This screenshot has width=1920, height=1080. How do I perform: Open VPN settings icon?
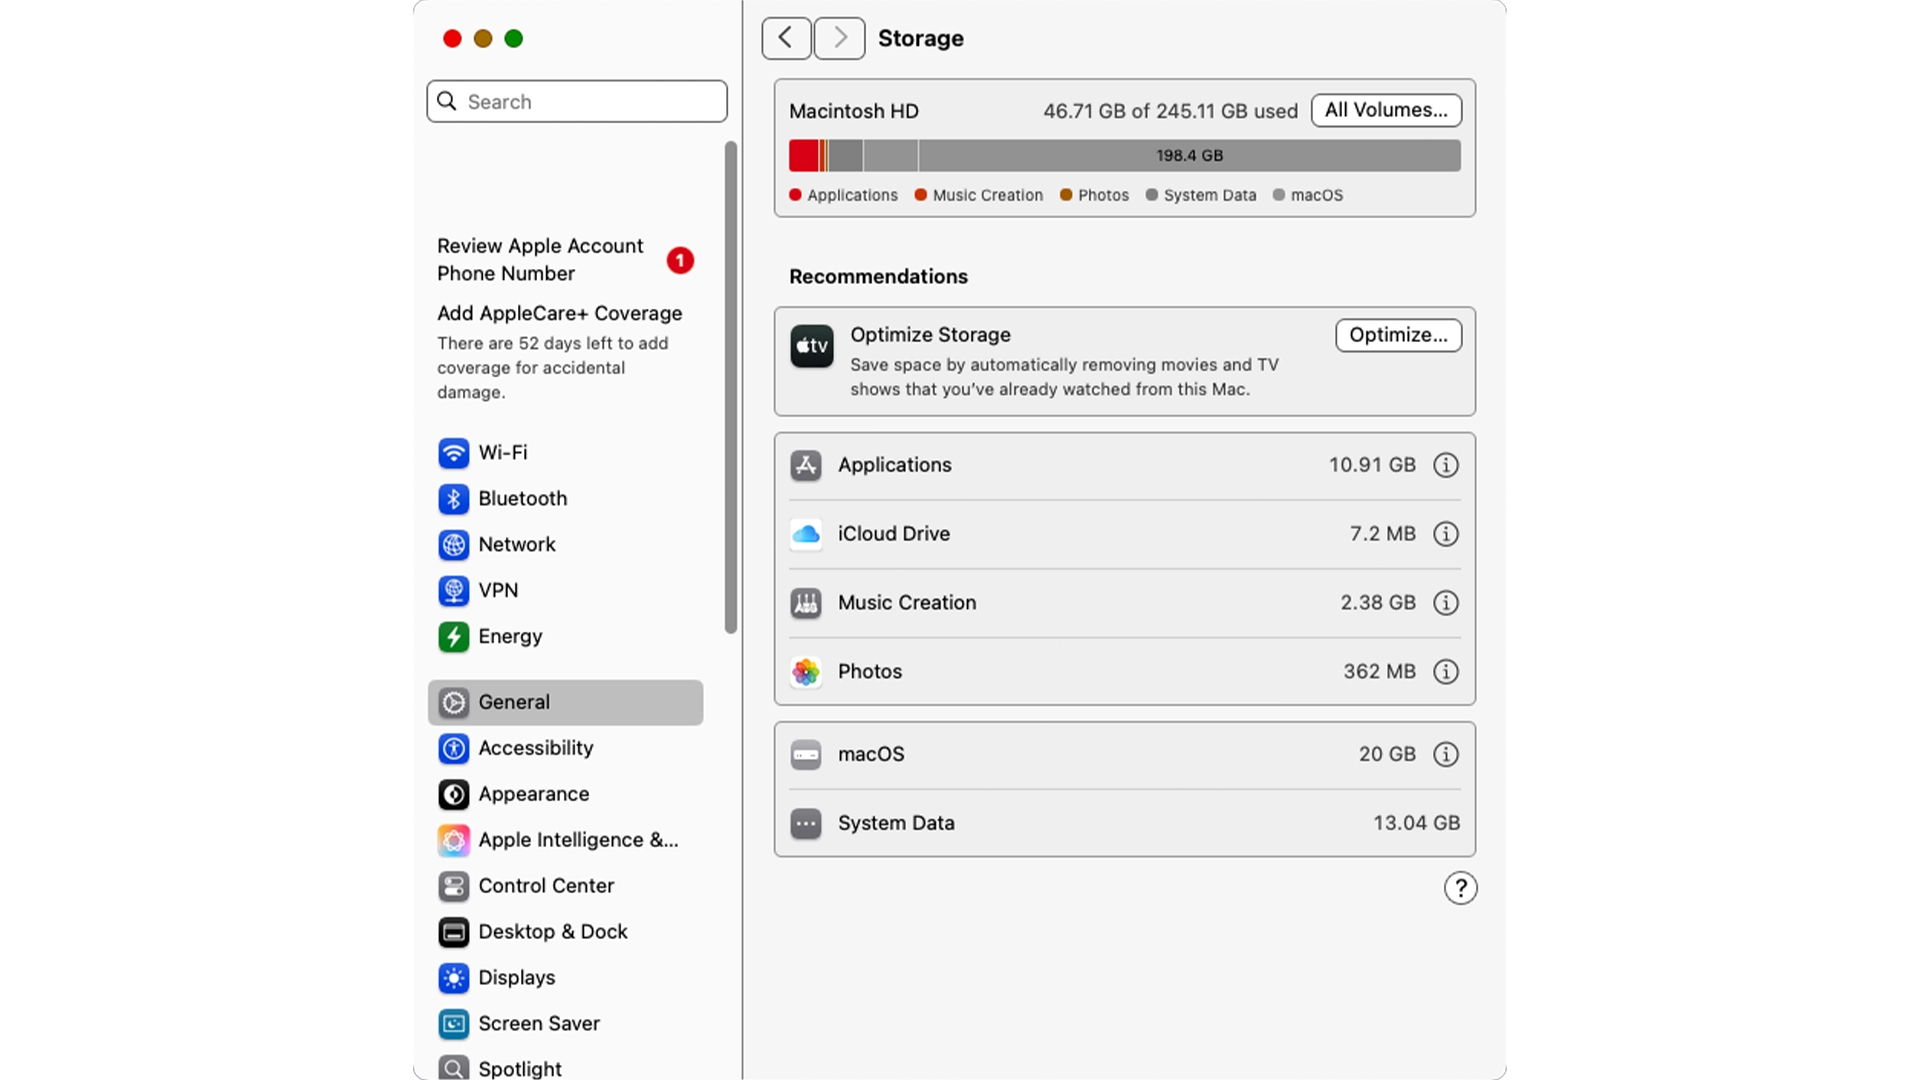tap(453, 591)
